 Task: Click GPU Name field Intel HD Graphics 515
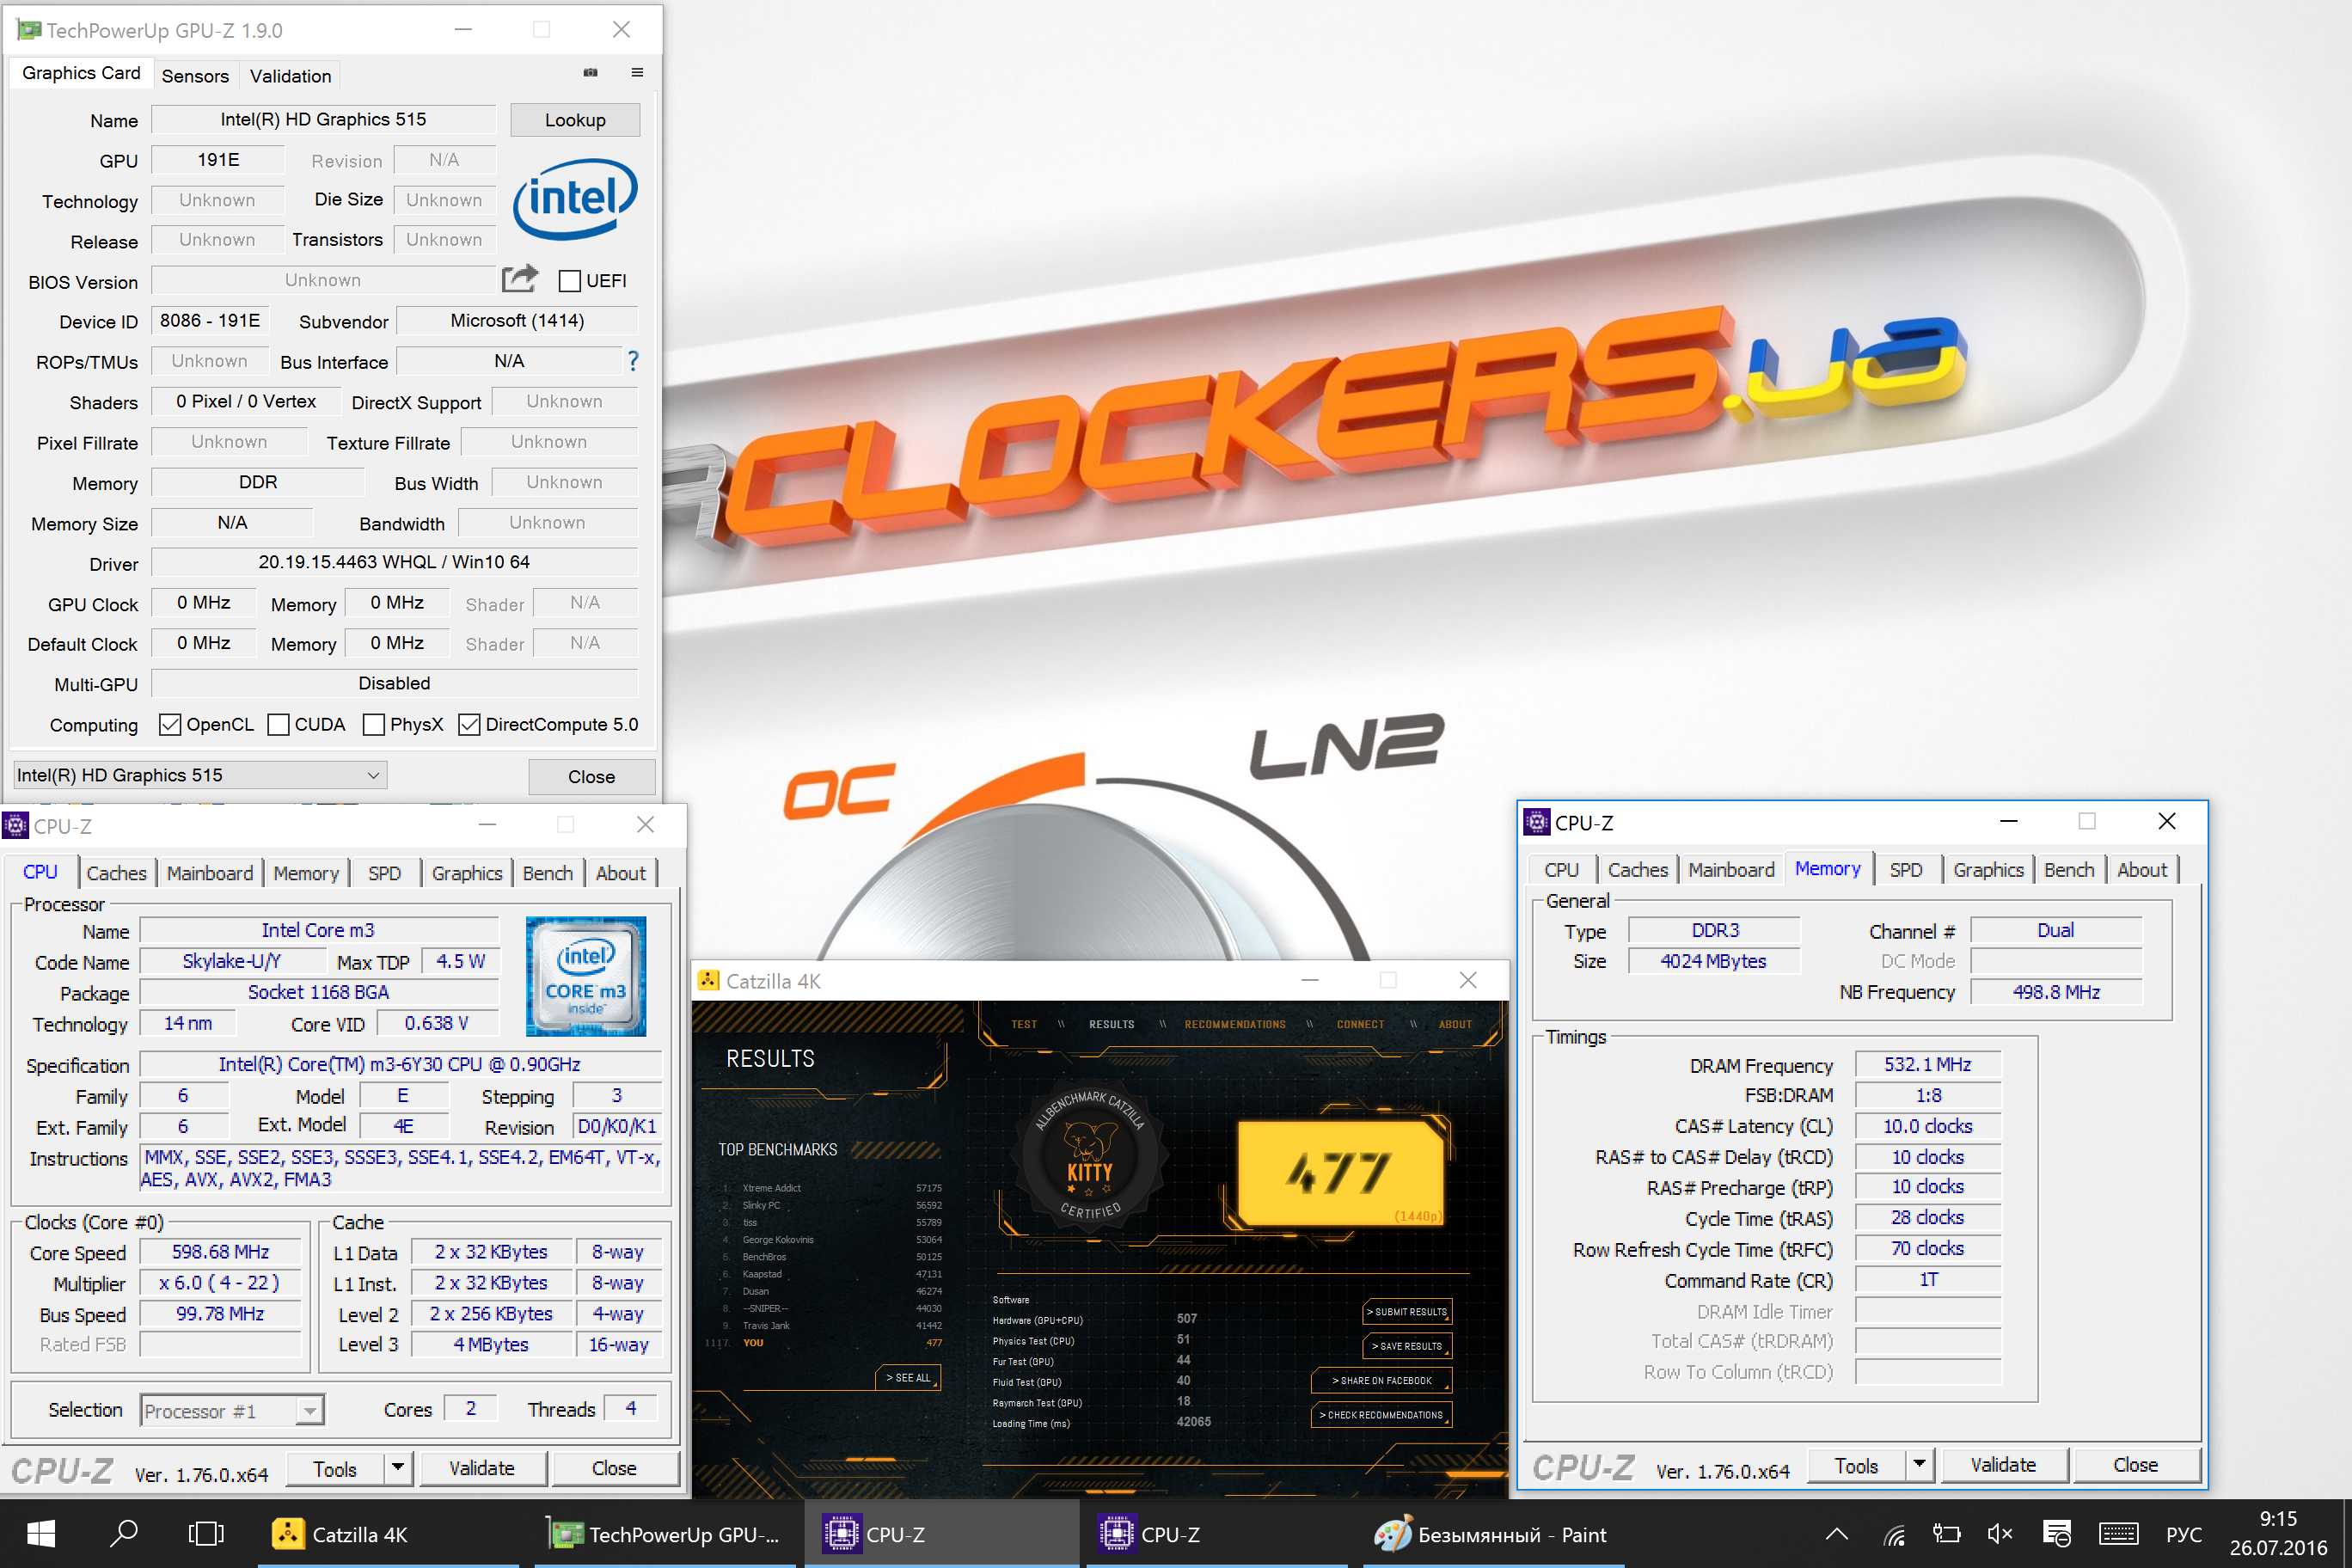pyautogui.click(x=323, y=119)
